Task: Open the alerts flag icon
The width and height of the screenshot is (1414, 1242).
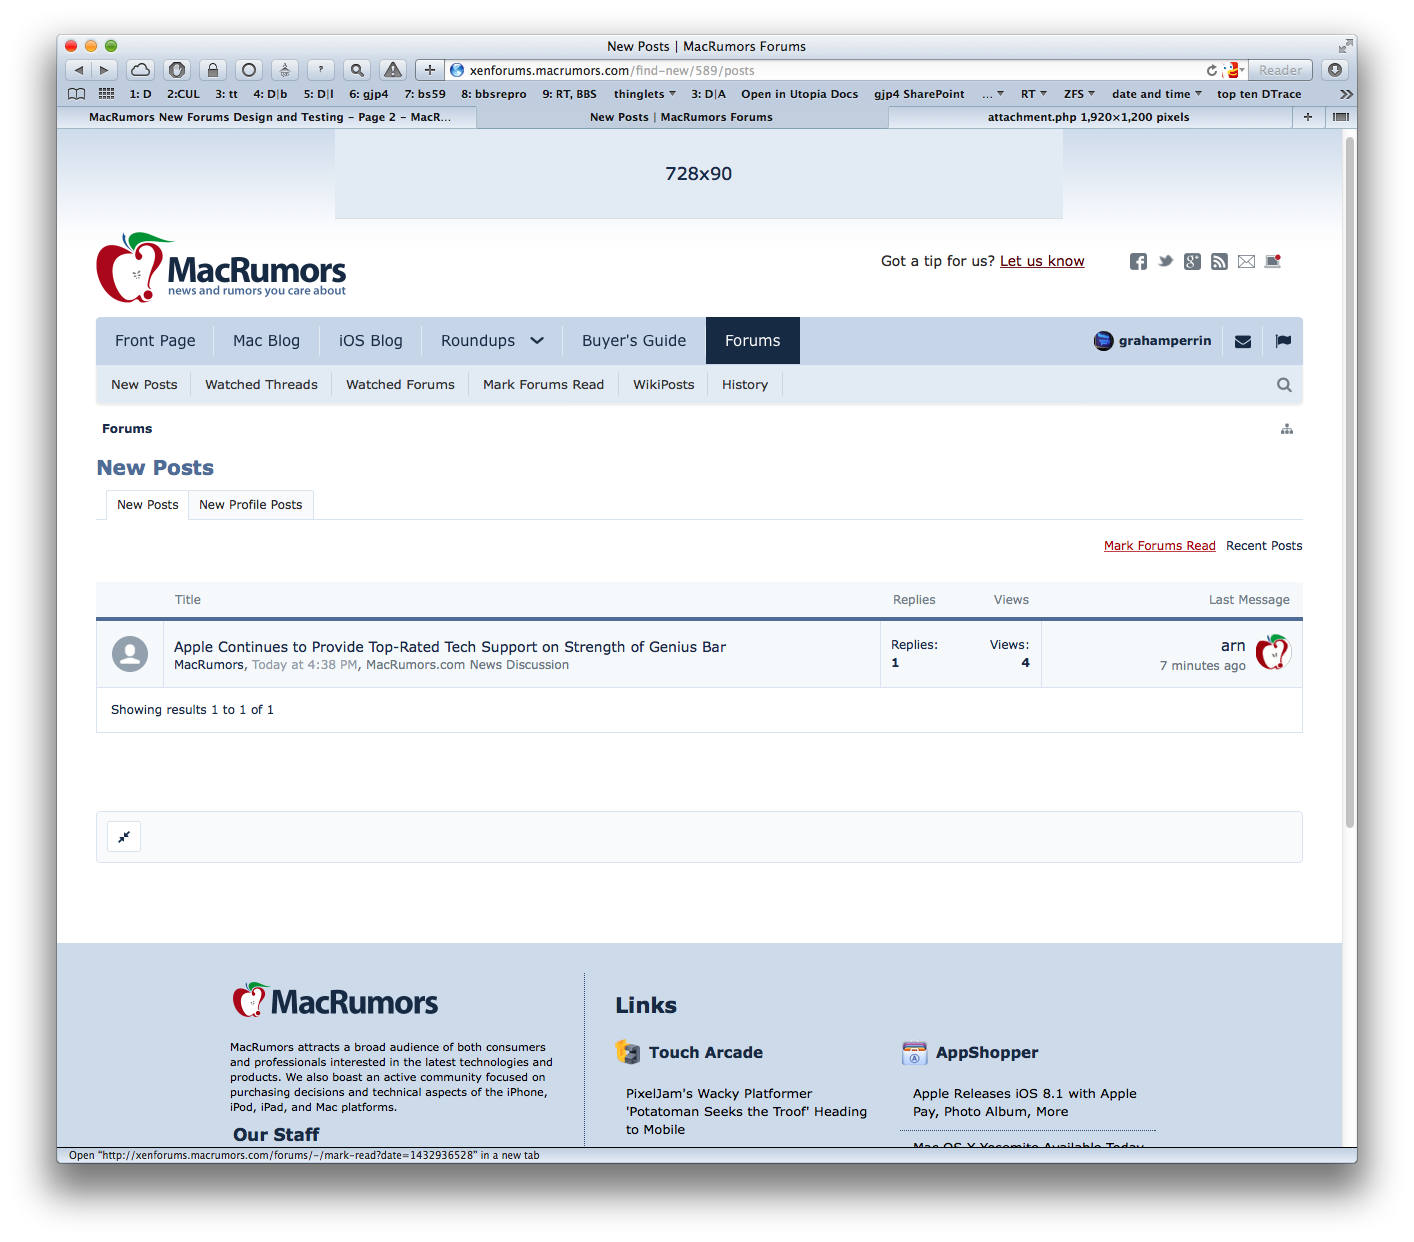Action: point(1283,341)
